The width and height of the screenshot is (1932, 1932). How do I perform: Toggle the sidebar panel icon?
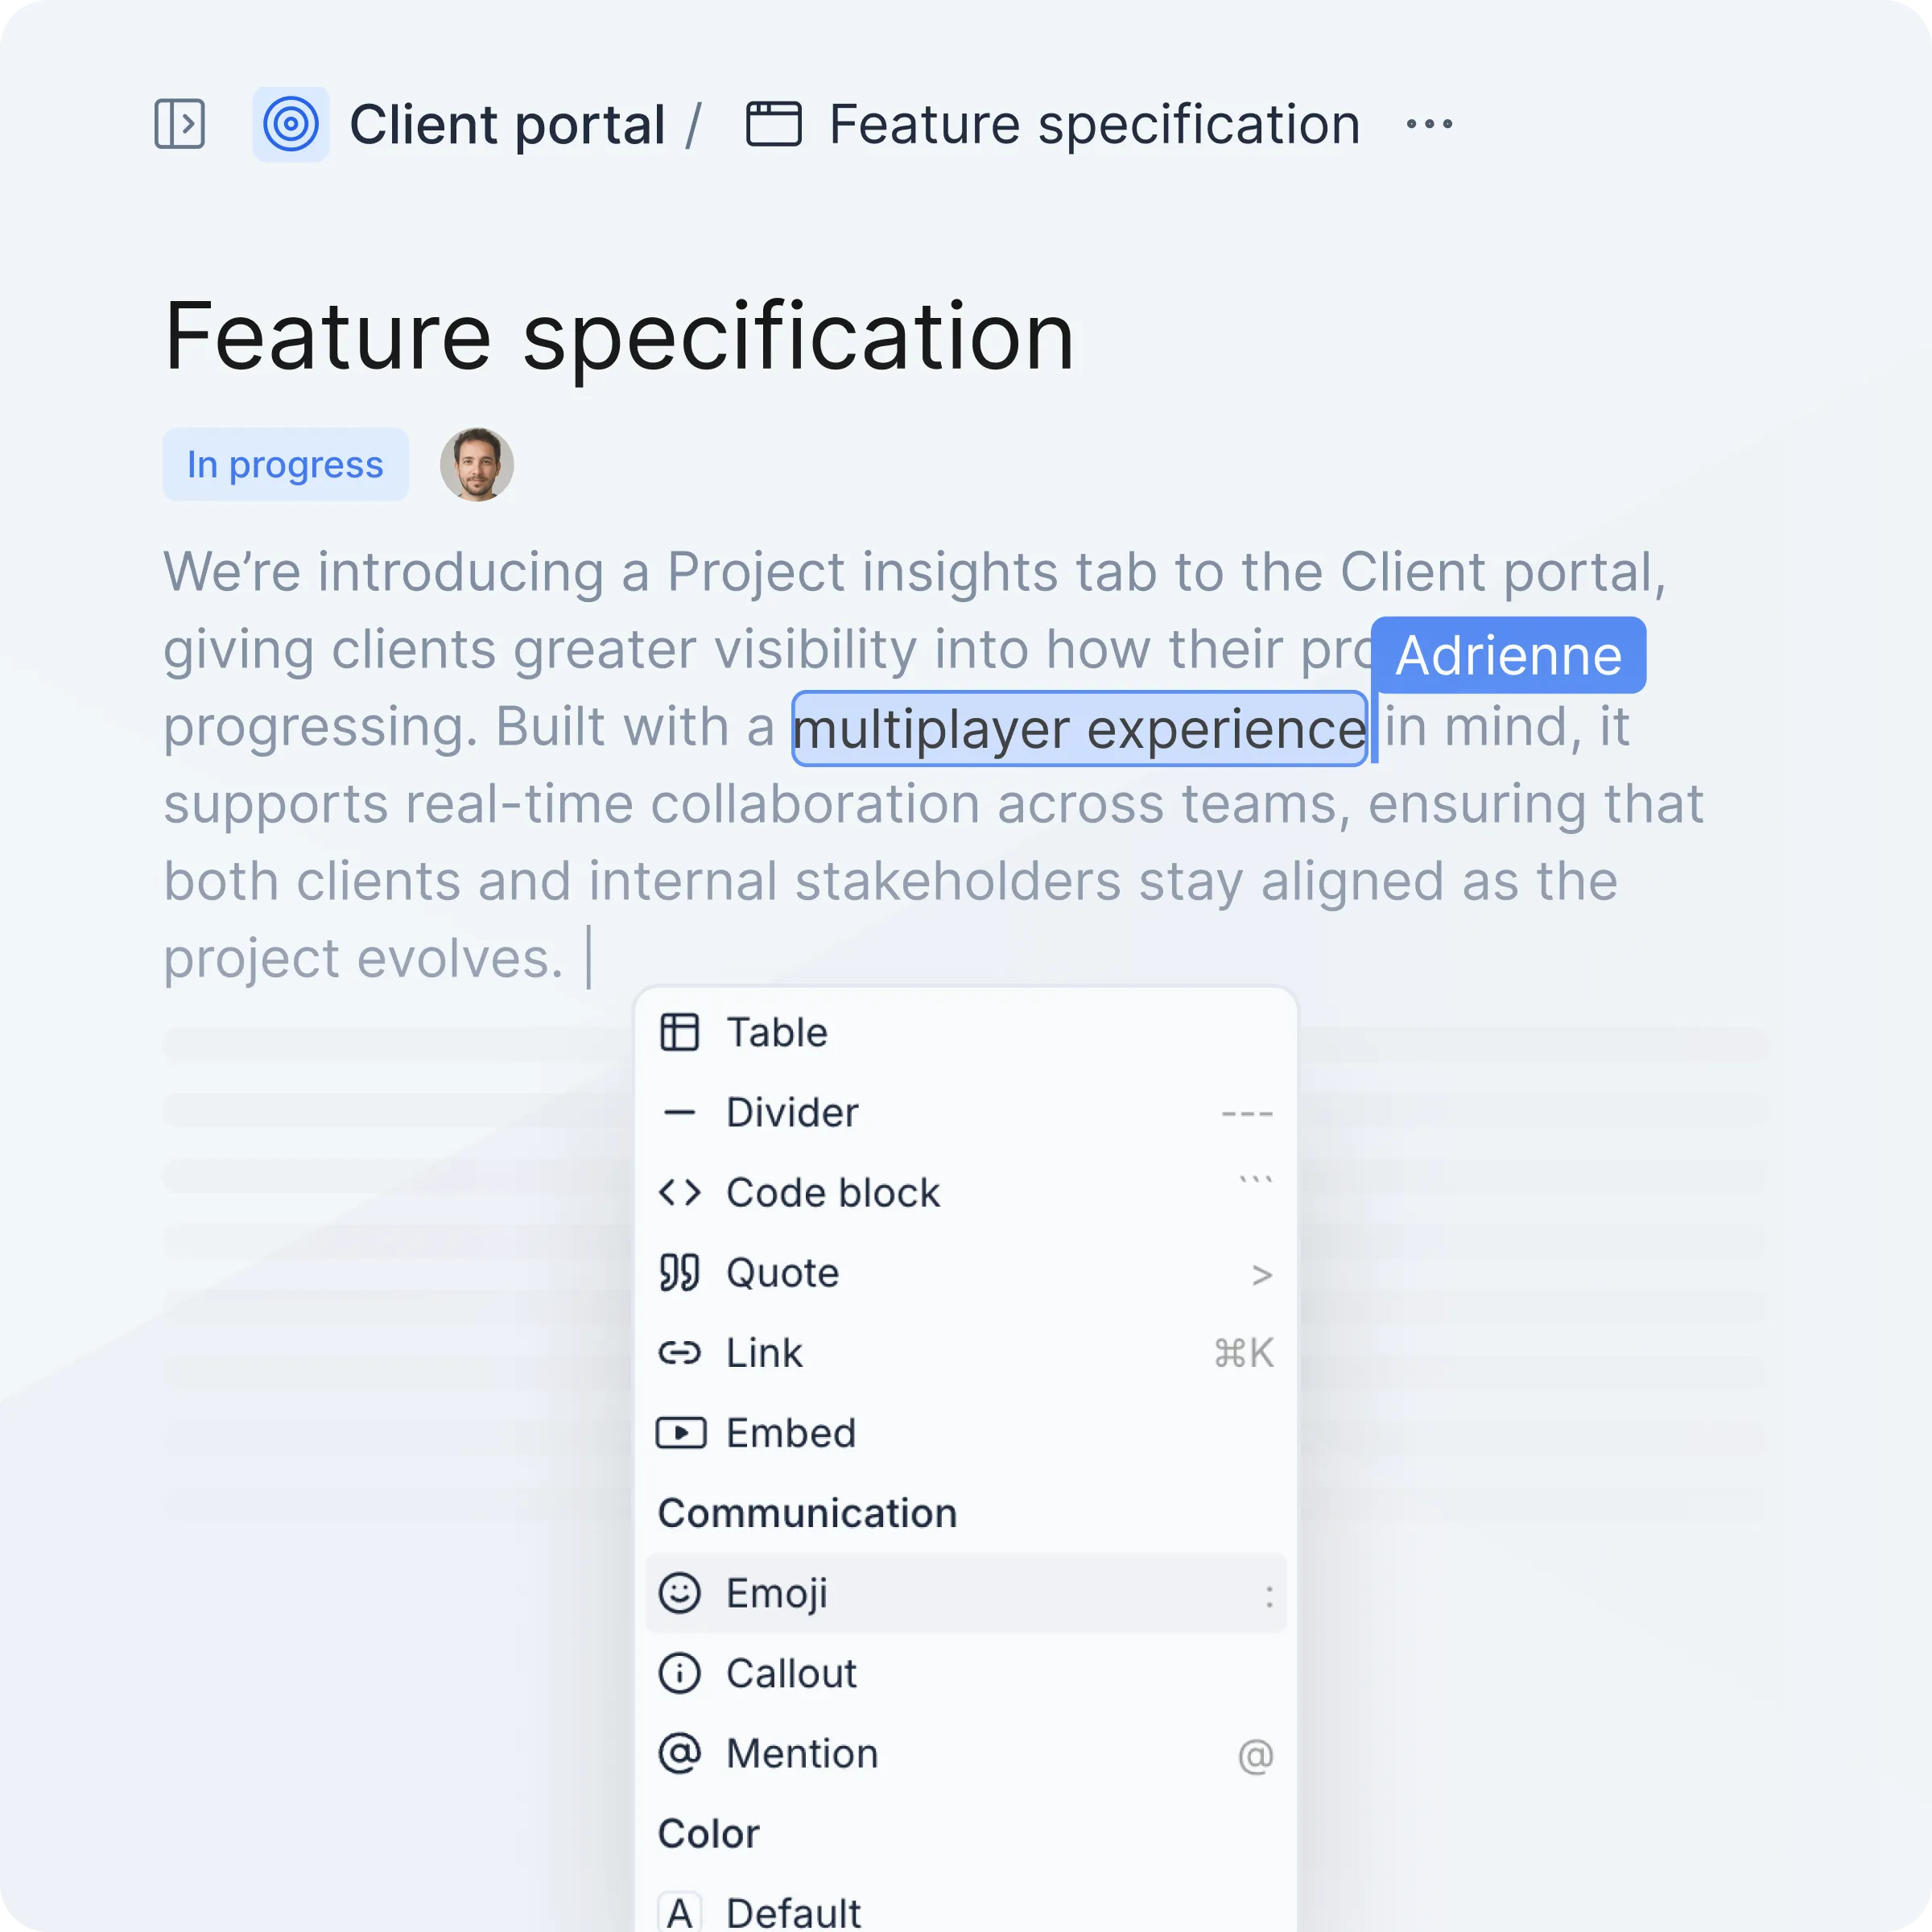pos(180,124)
